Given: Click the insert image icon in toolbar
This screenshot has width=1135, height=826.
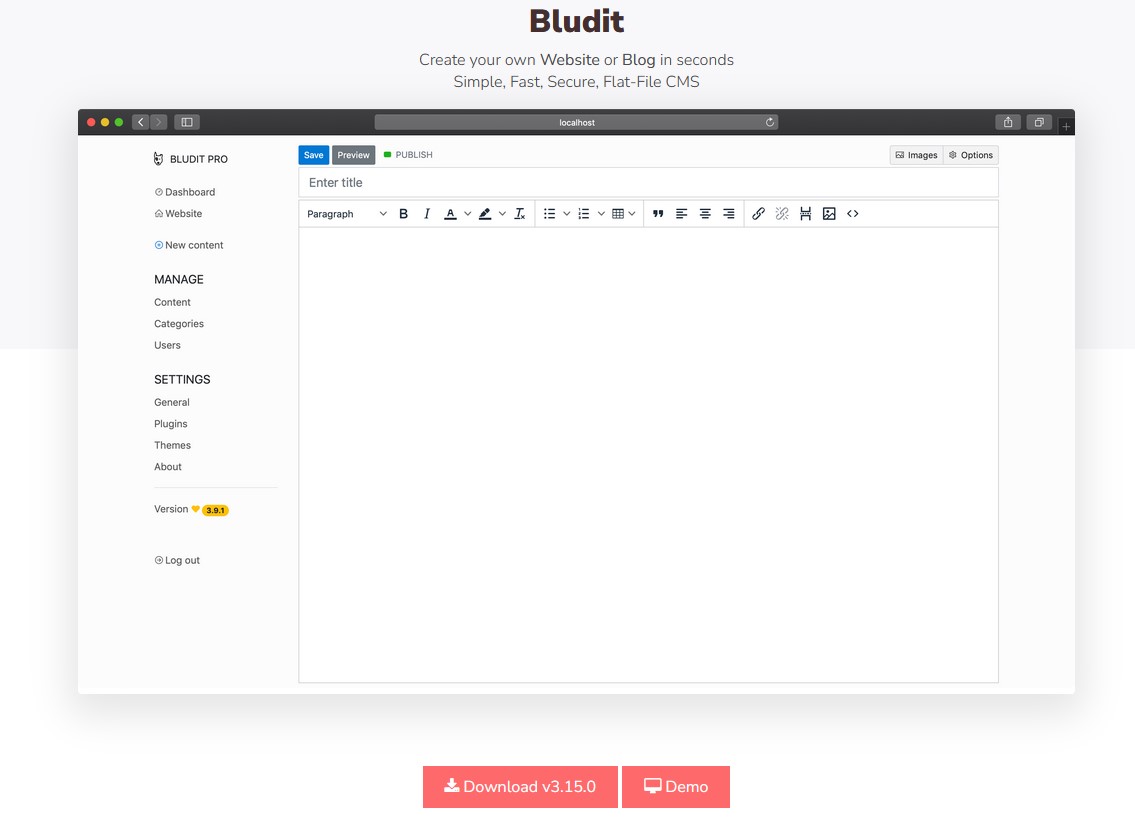Looking at the screenshot, I should tap(829, 214).
